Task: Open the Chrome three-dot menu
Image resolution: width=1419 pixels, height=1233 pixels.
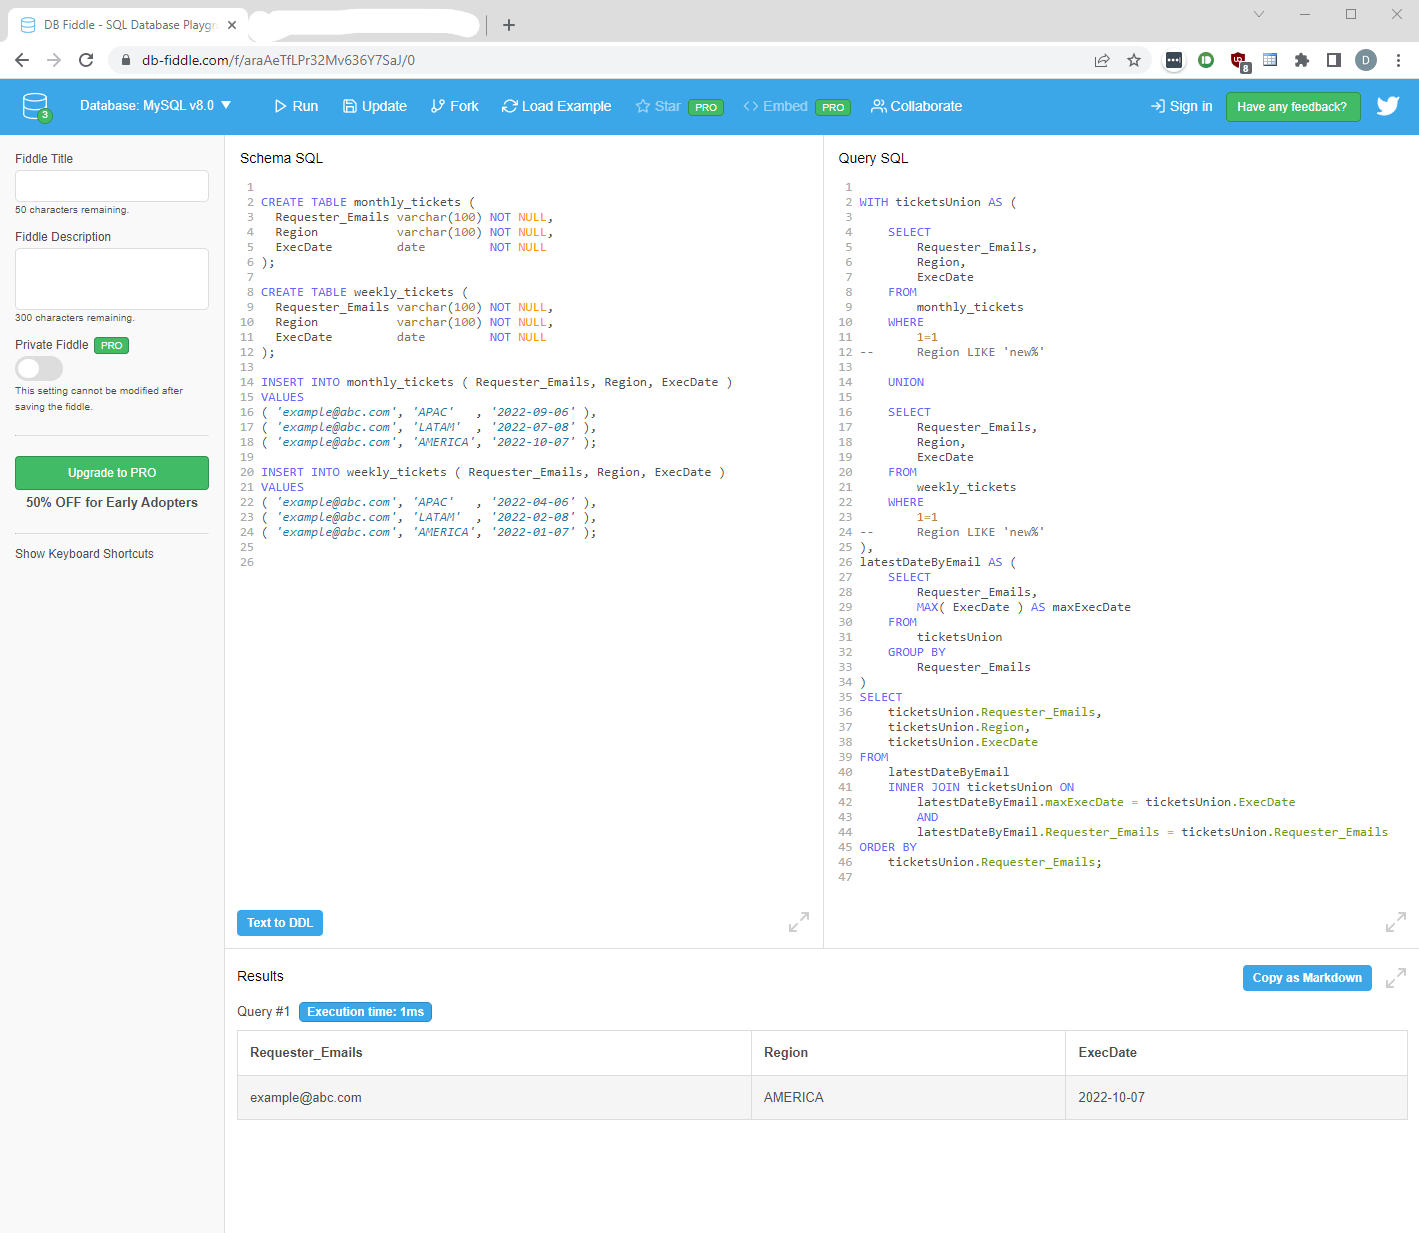Action: (x=1398, y=60)
